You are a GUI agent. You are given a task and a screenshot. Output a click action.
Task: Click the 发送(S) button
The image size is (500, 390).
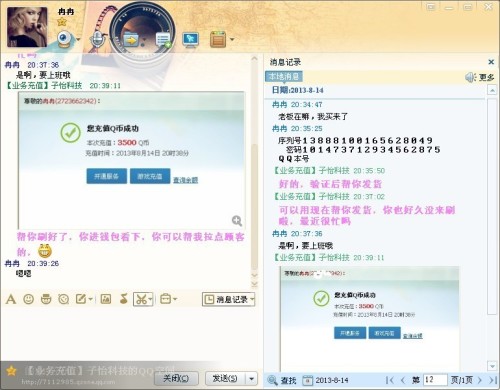pos(225,379)
